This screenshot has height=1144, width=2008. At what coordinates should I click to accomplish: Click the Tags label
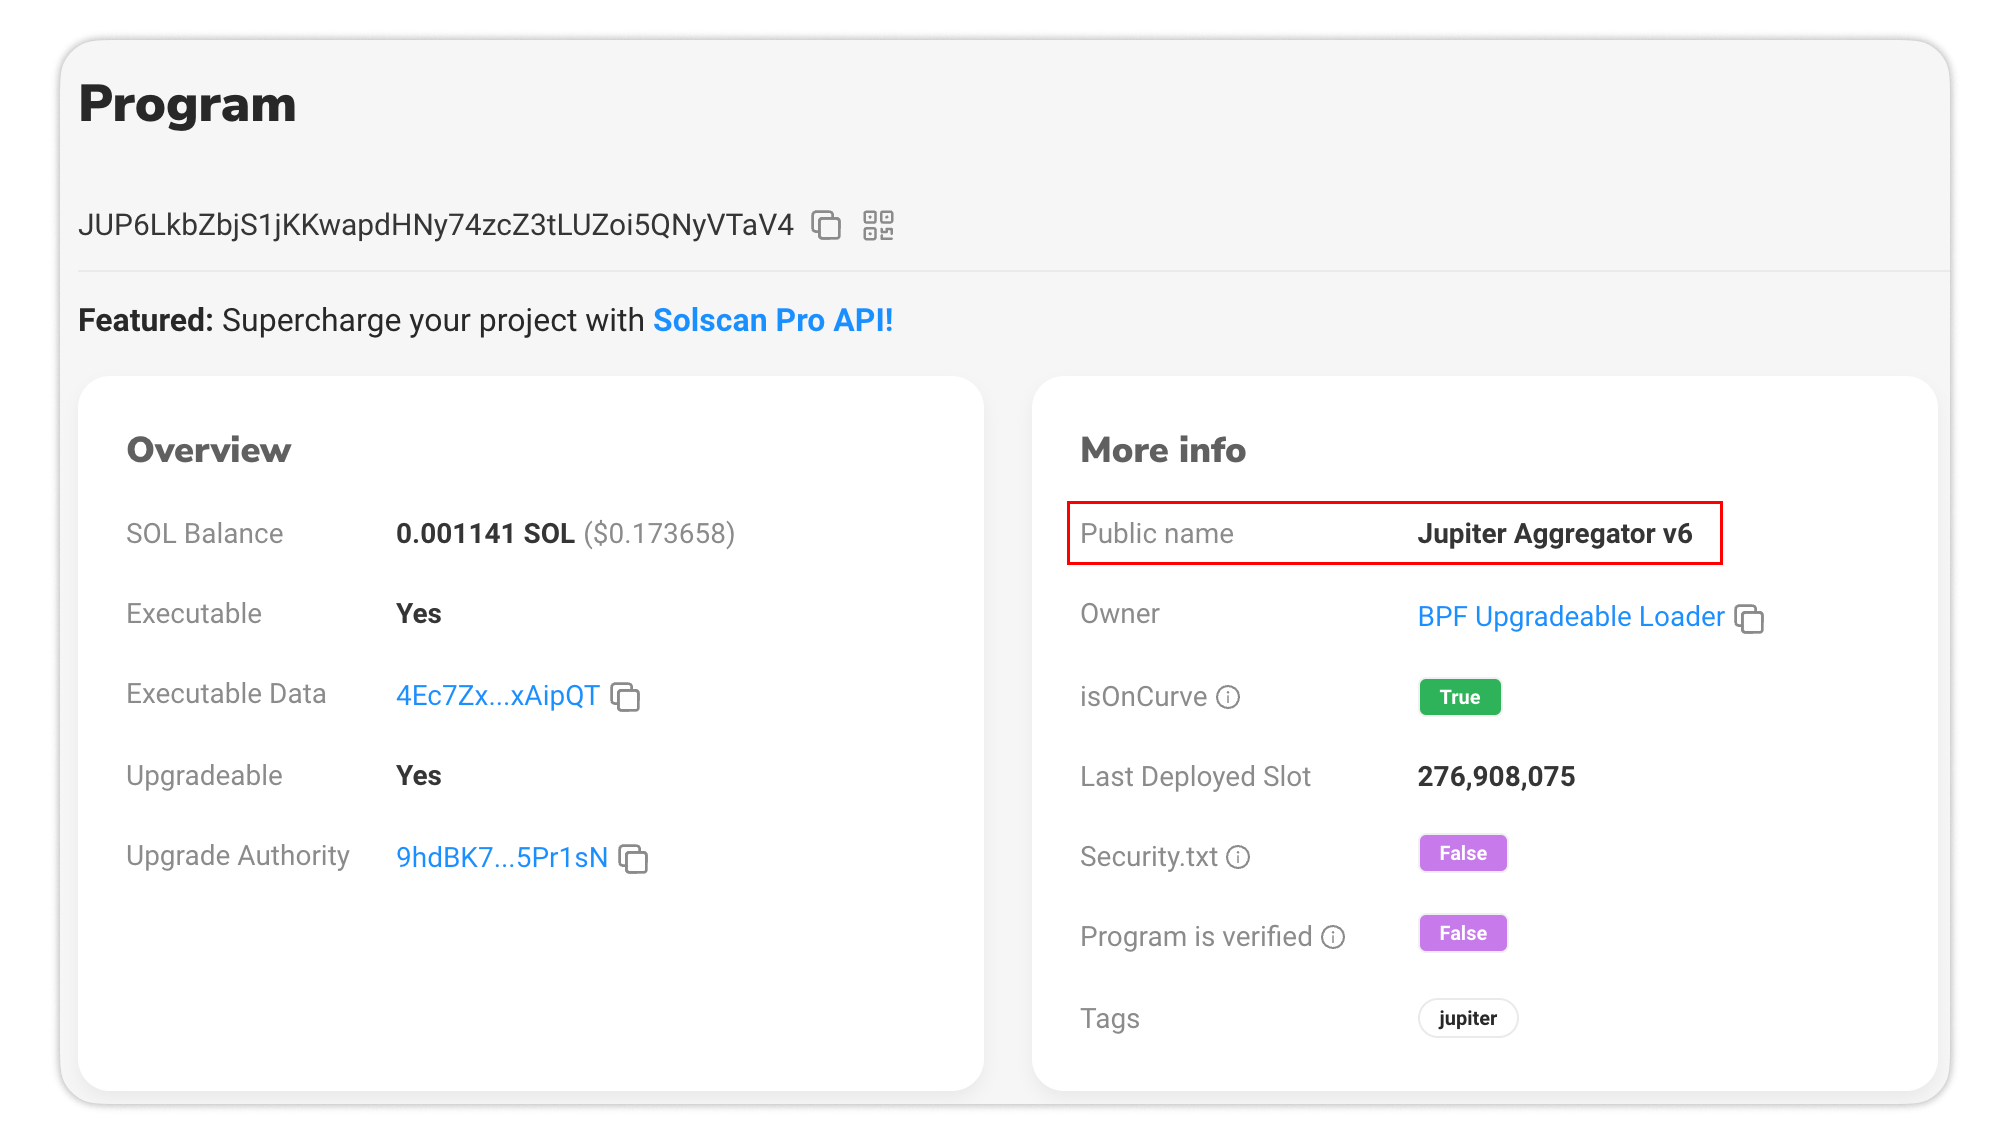pos(1110,1019)
